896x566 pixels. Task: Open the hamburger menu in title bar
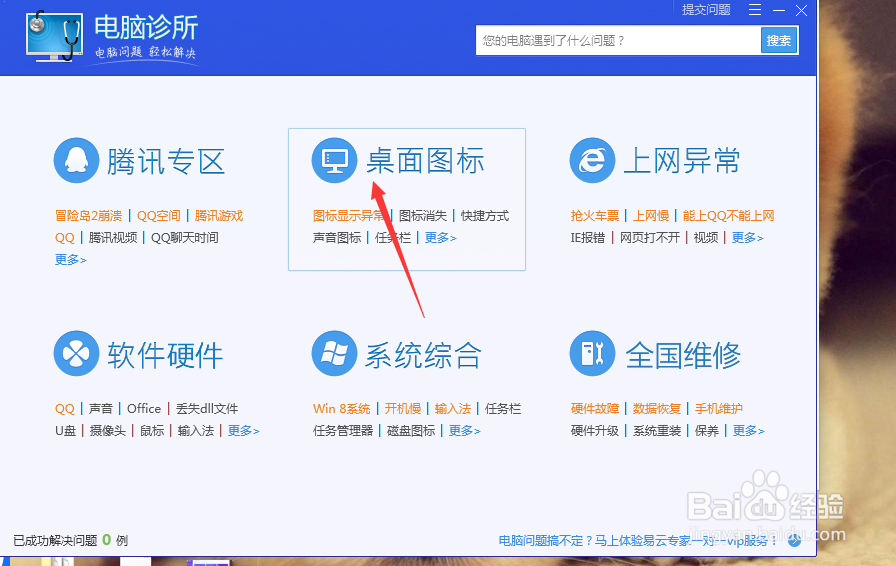[755, 10]
